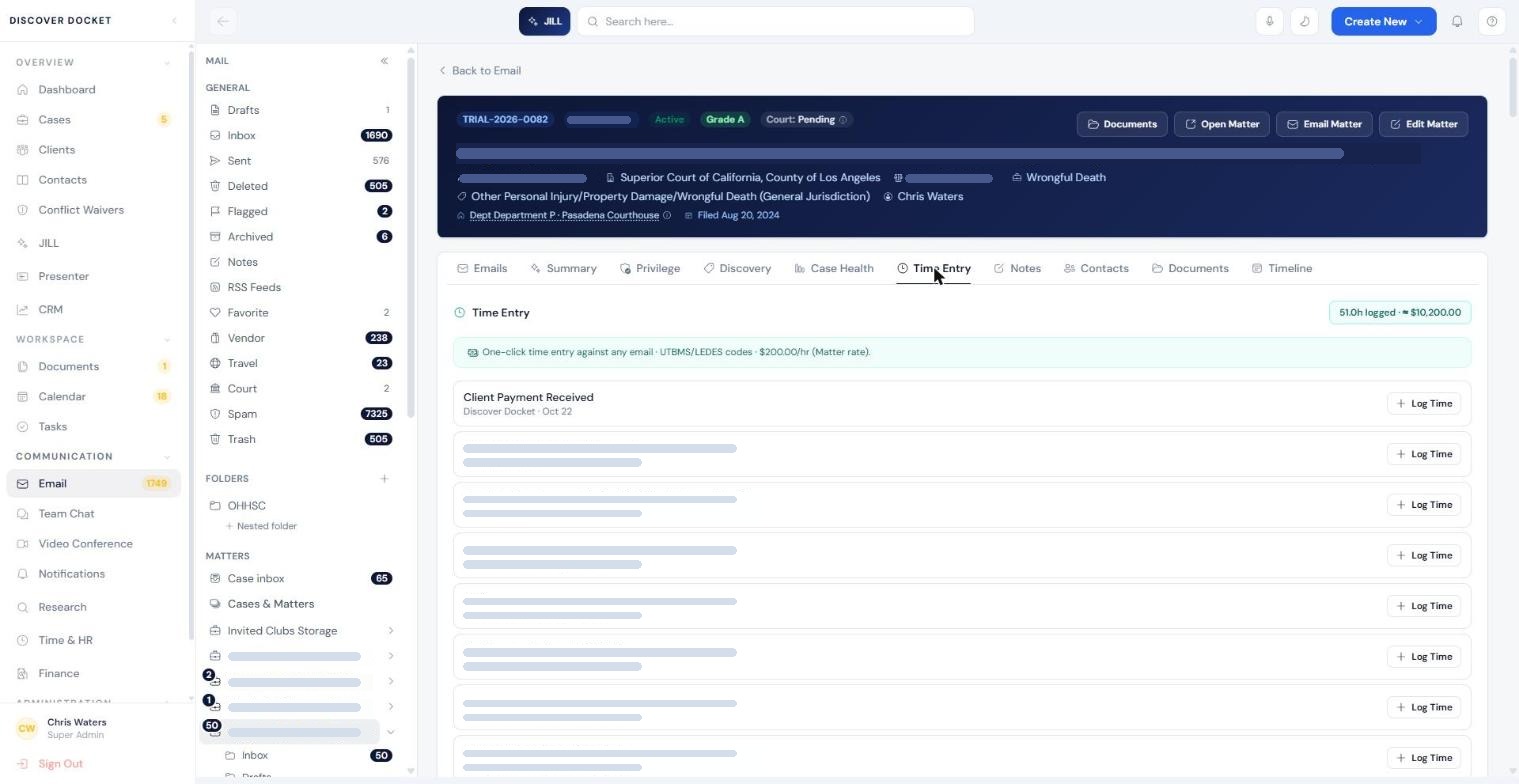Open the Discovery tab
The image size is (1519, 784).
737,268
